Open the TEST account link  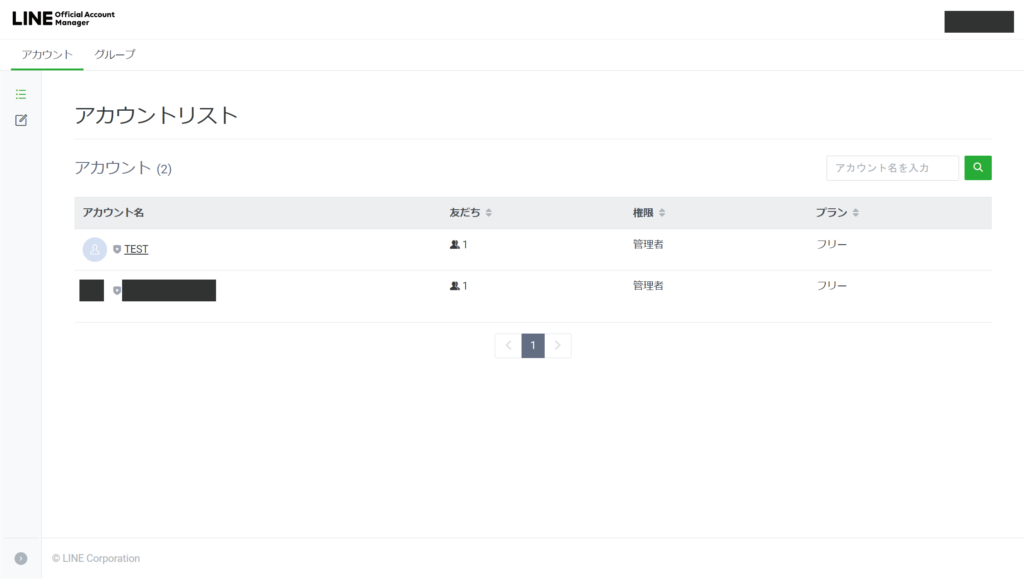click(x=136, y=249)
